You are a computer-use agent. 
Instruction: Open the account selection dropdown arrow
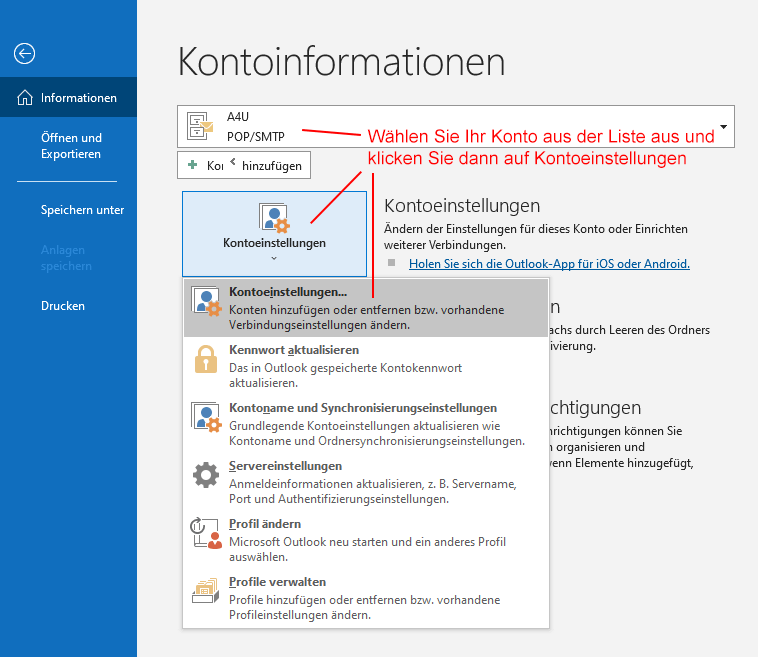coord(722,128)
